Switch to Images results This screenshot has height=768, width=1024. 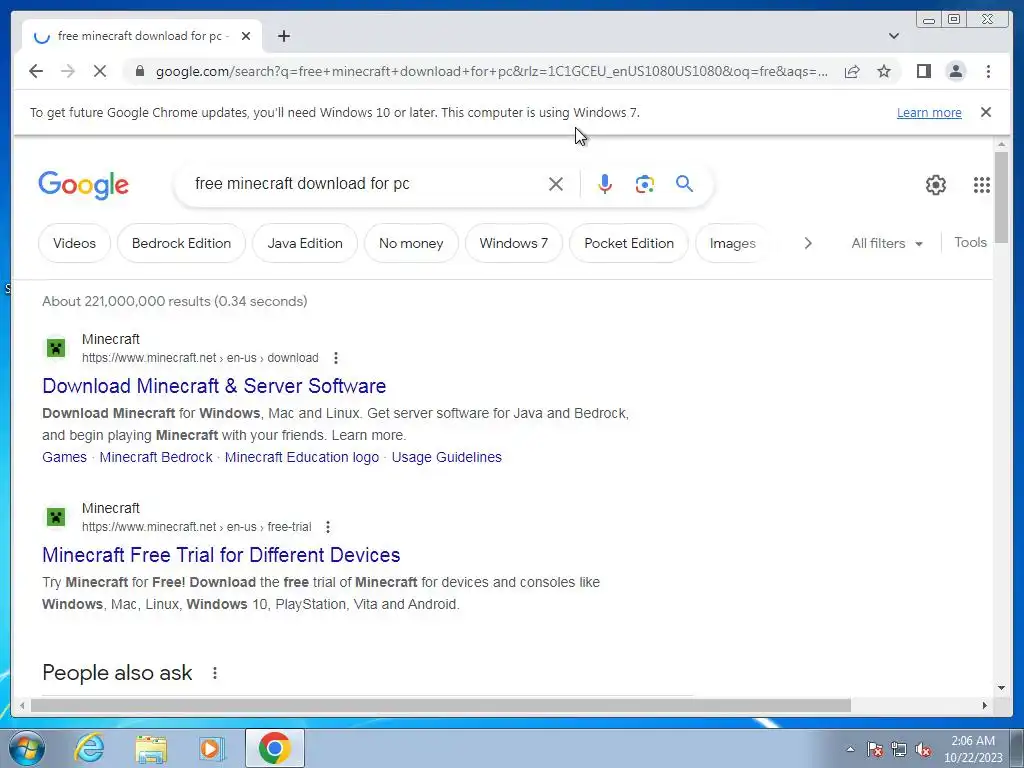point(732,243)
